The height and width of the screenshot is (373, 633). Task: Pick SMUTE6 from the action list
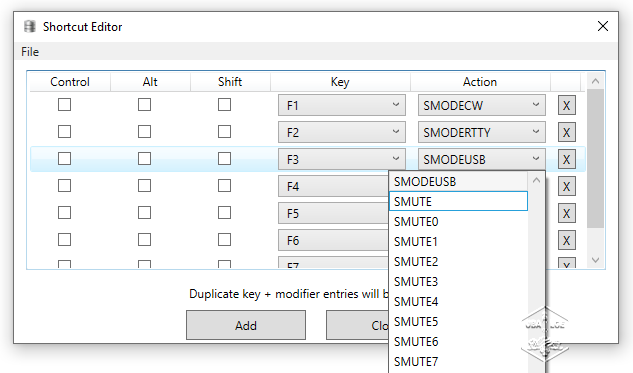coord(458,342)
